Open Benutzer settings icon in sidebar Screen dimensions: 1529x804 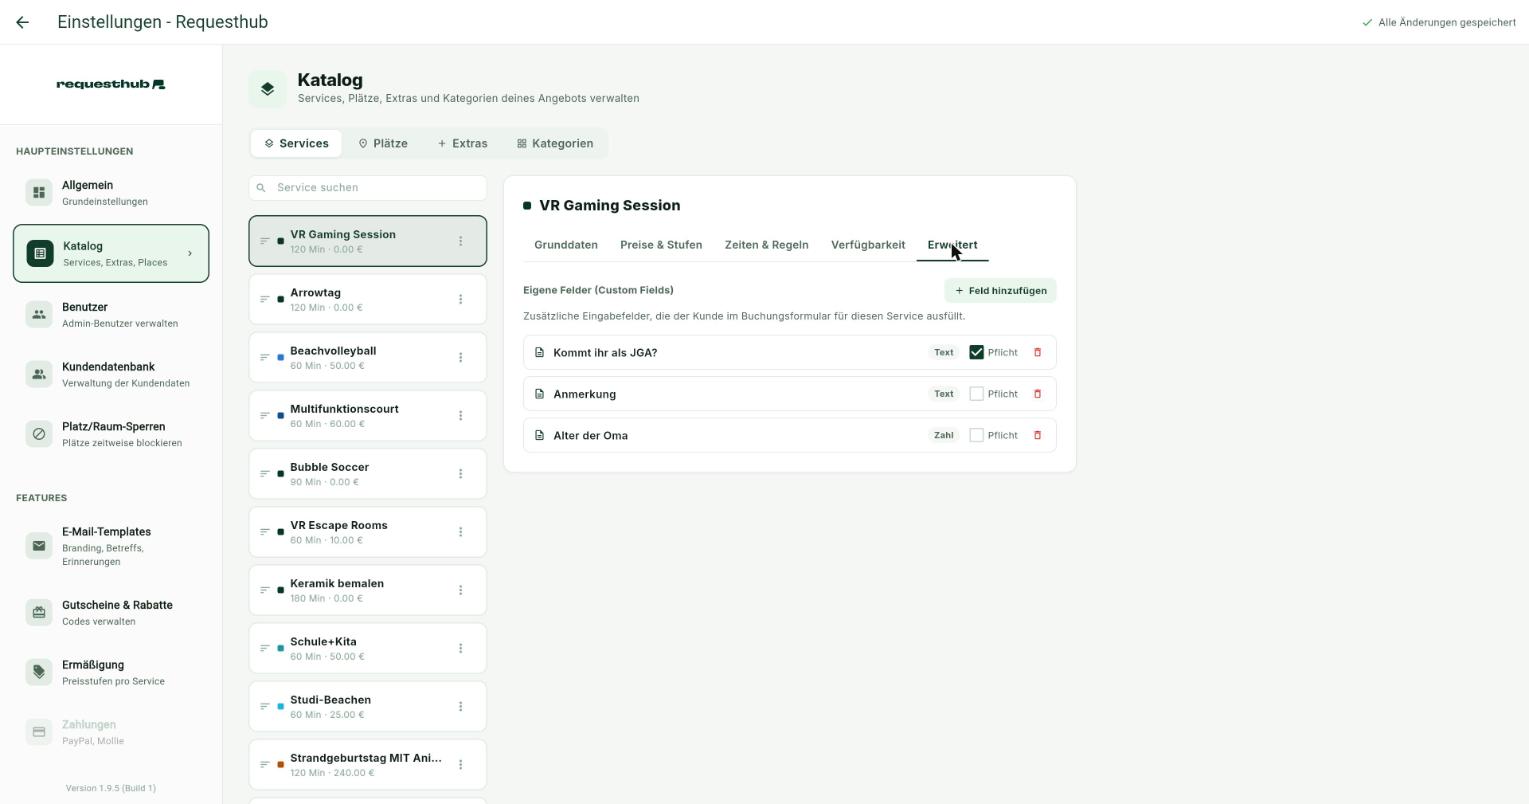(39, 314)
